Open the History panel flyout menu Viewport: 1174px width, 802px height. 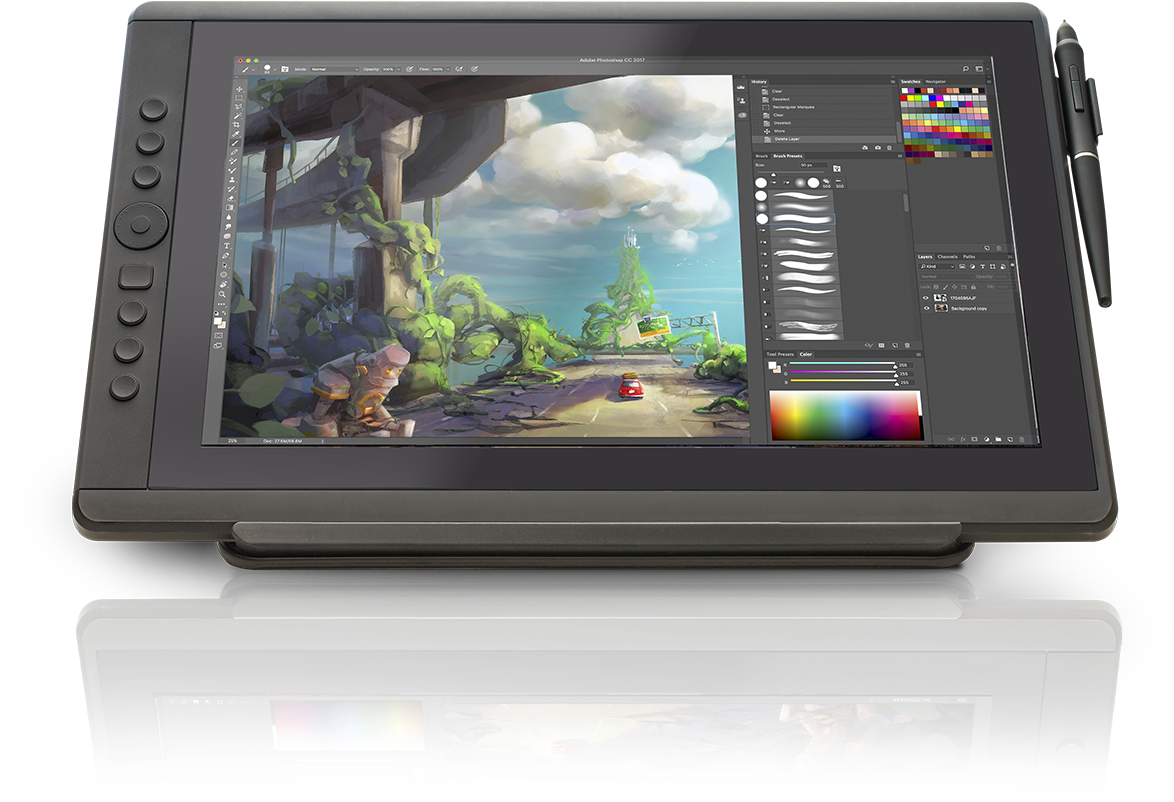pos(893,81)
